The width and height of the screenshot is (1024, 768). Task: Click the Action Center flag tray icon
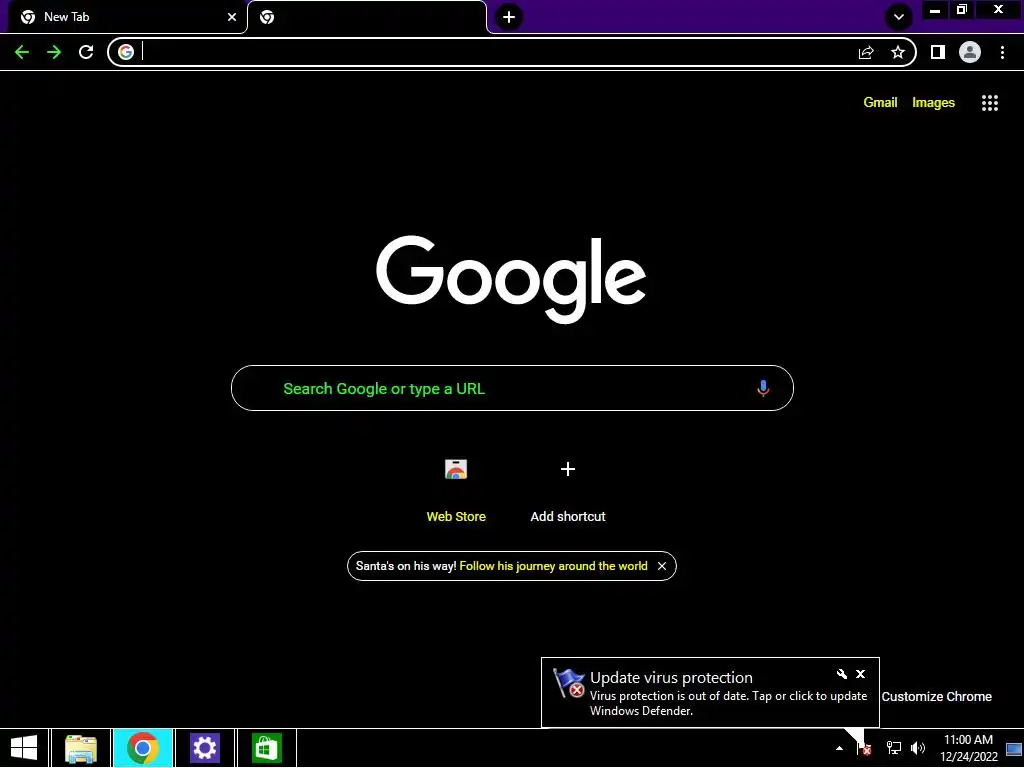(x=864, y=748)
